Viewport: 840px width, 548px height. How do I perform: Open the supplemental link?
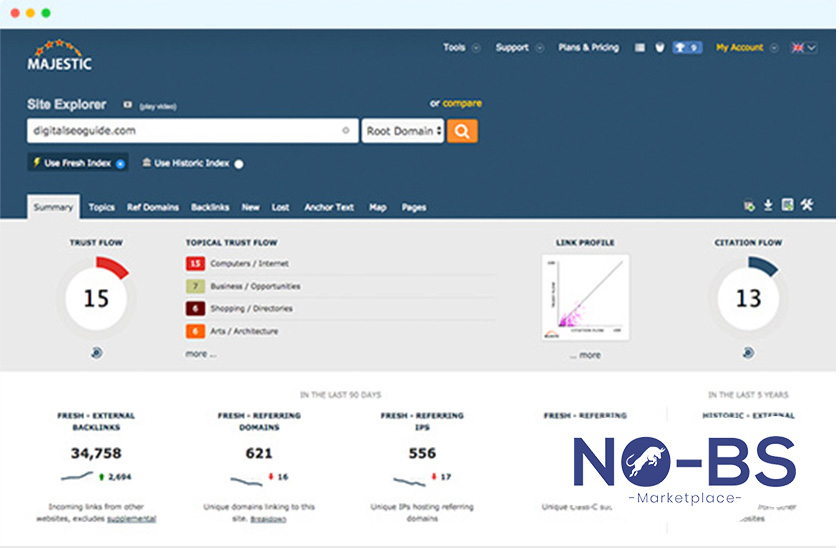point(131,519)
